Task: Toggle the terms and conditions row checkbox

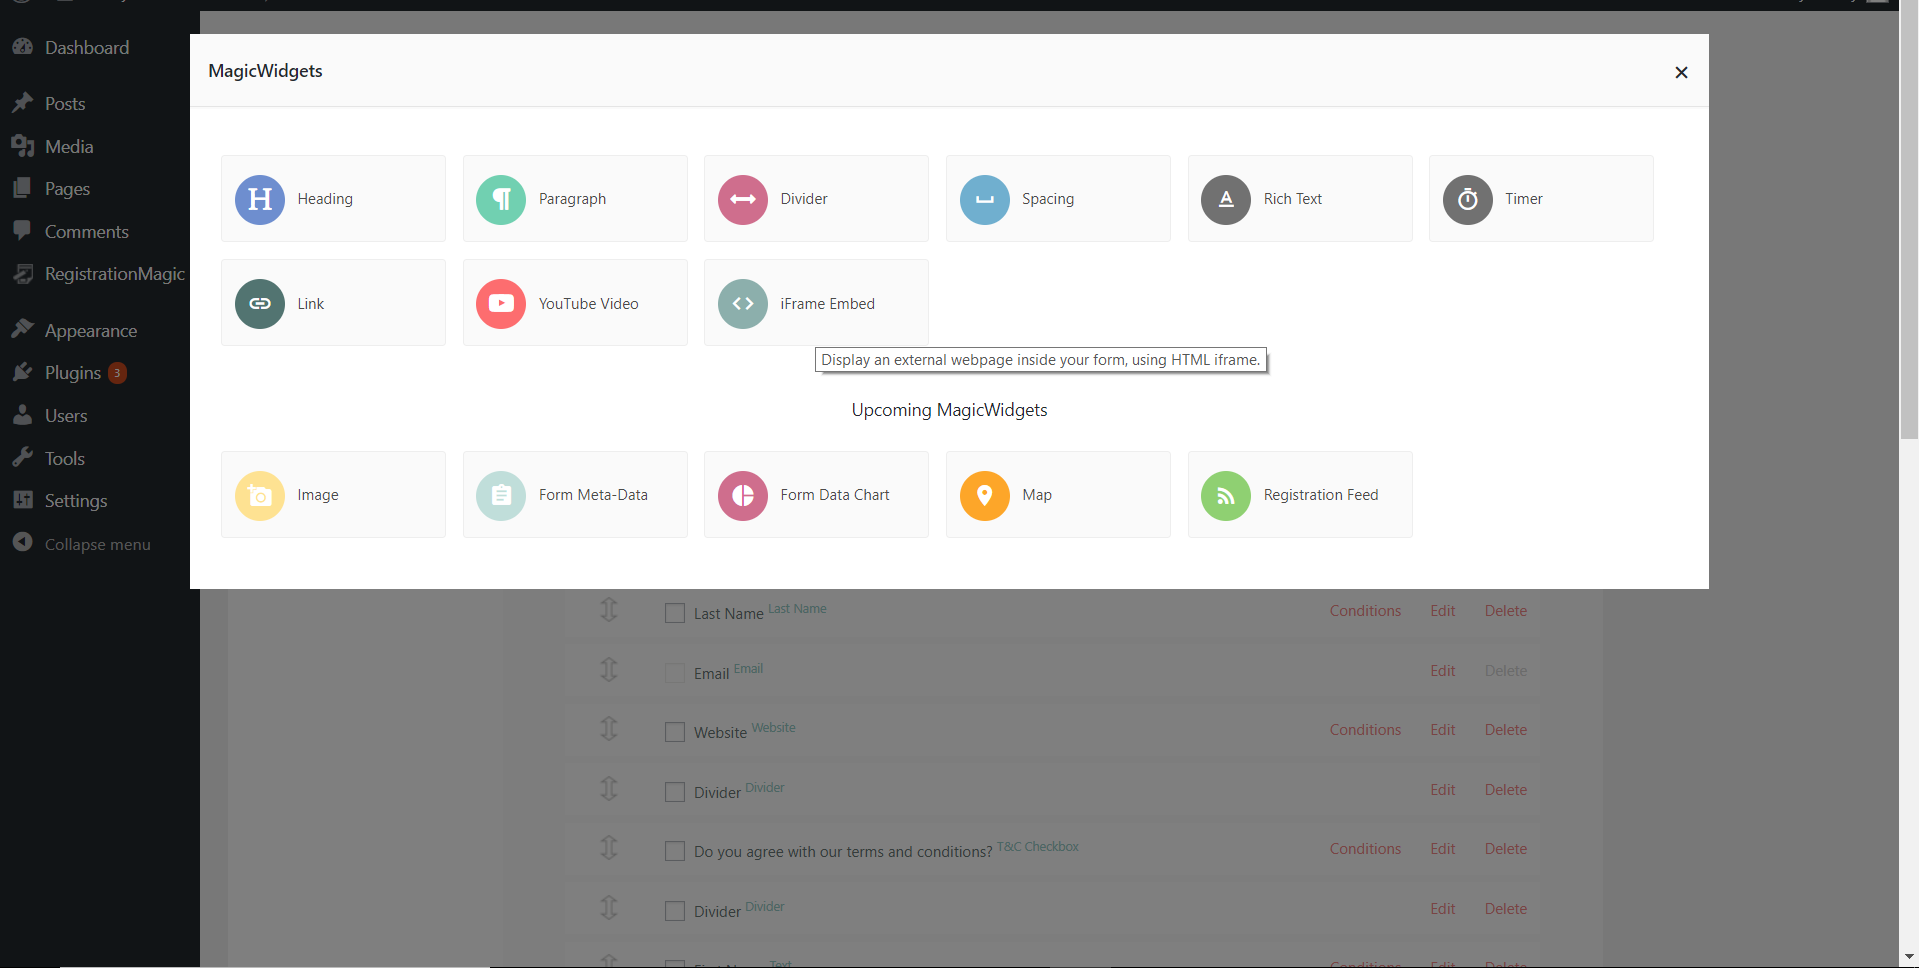Action: pyautogui.click(x=675, y=851)
